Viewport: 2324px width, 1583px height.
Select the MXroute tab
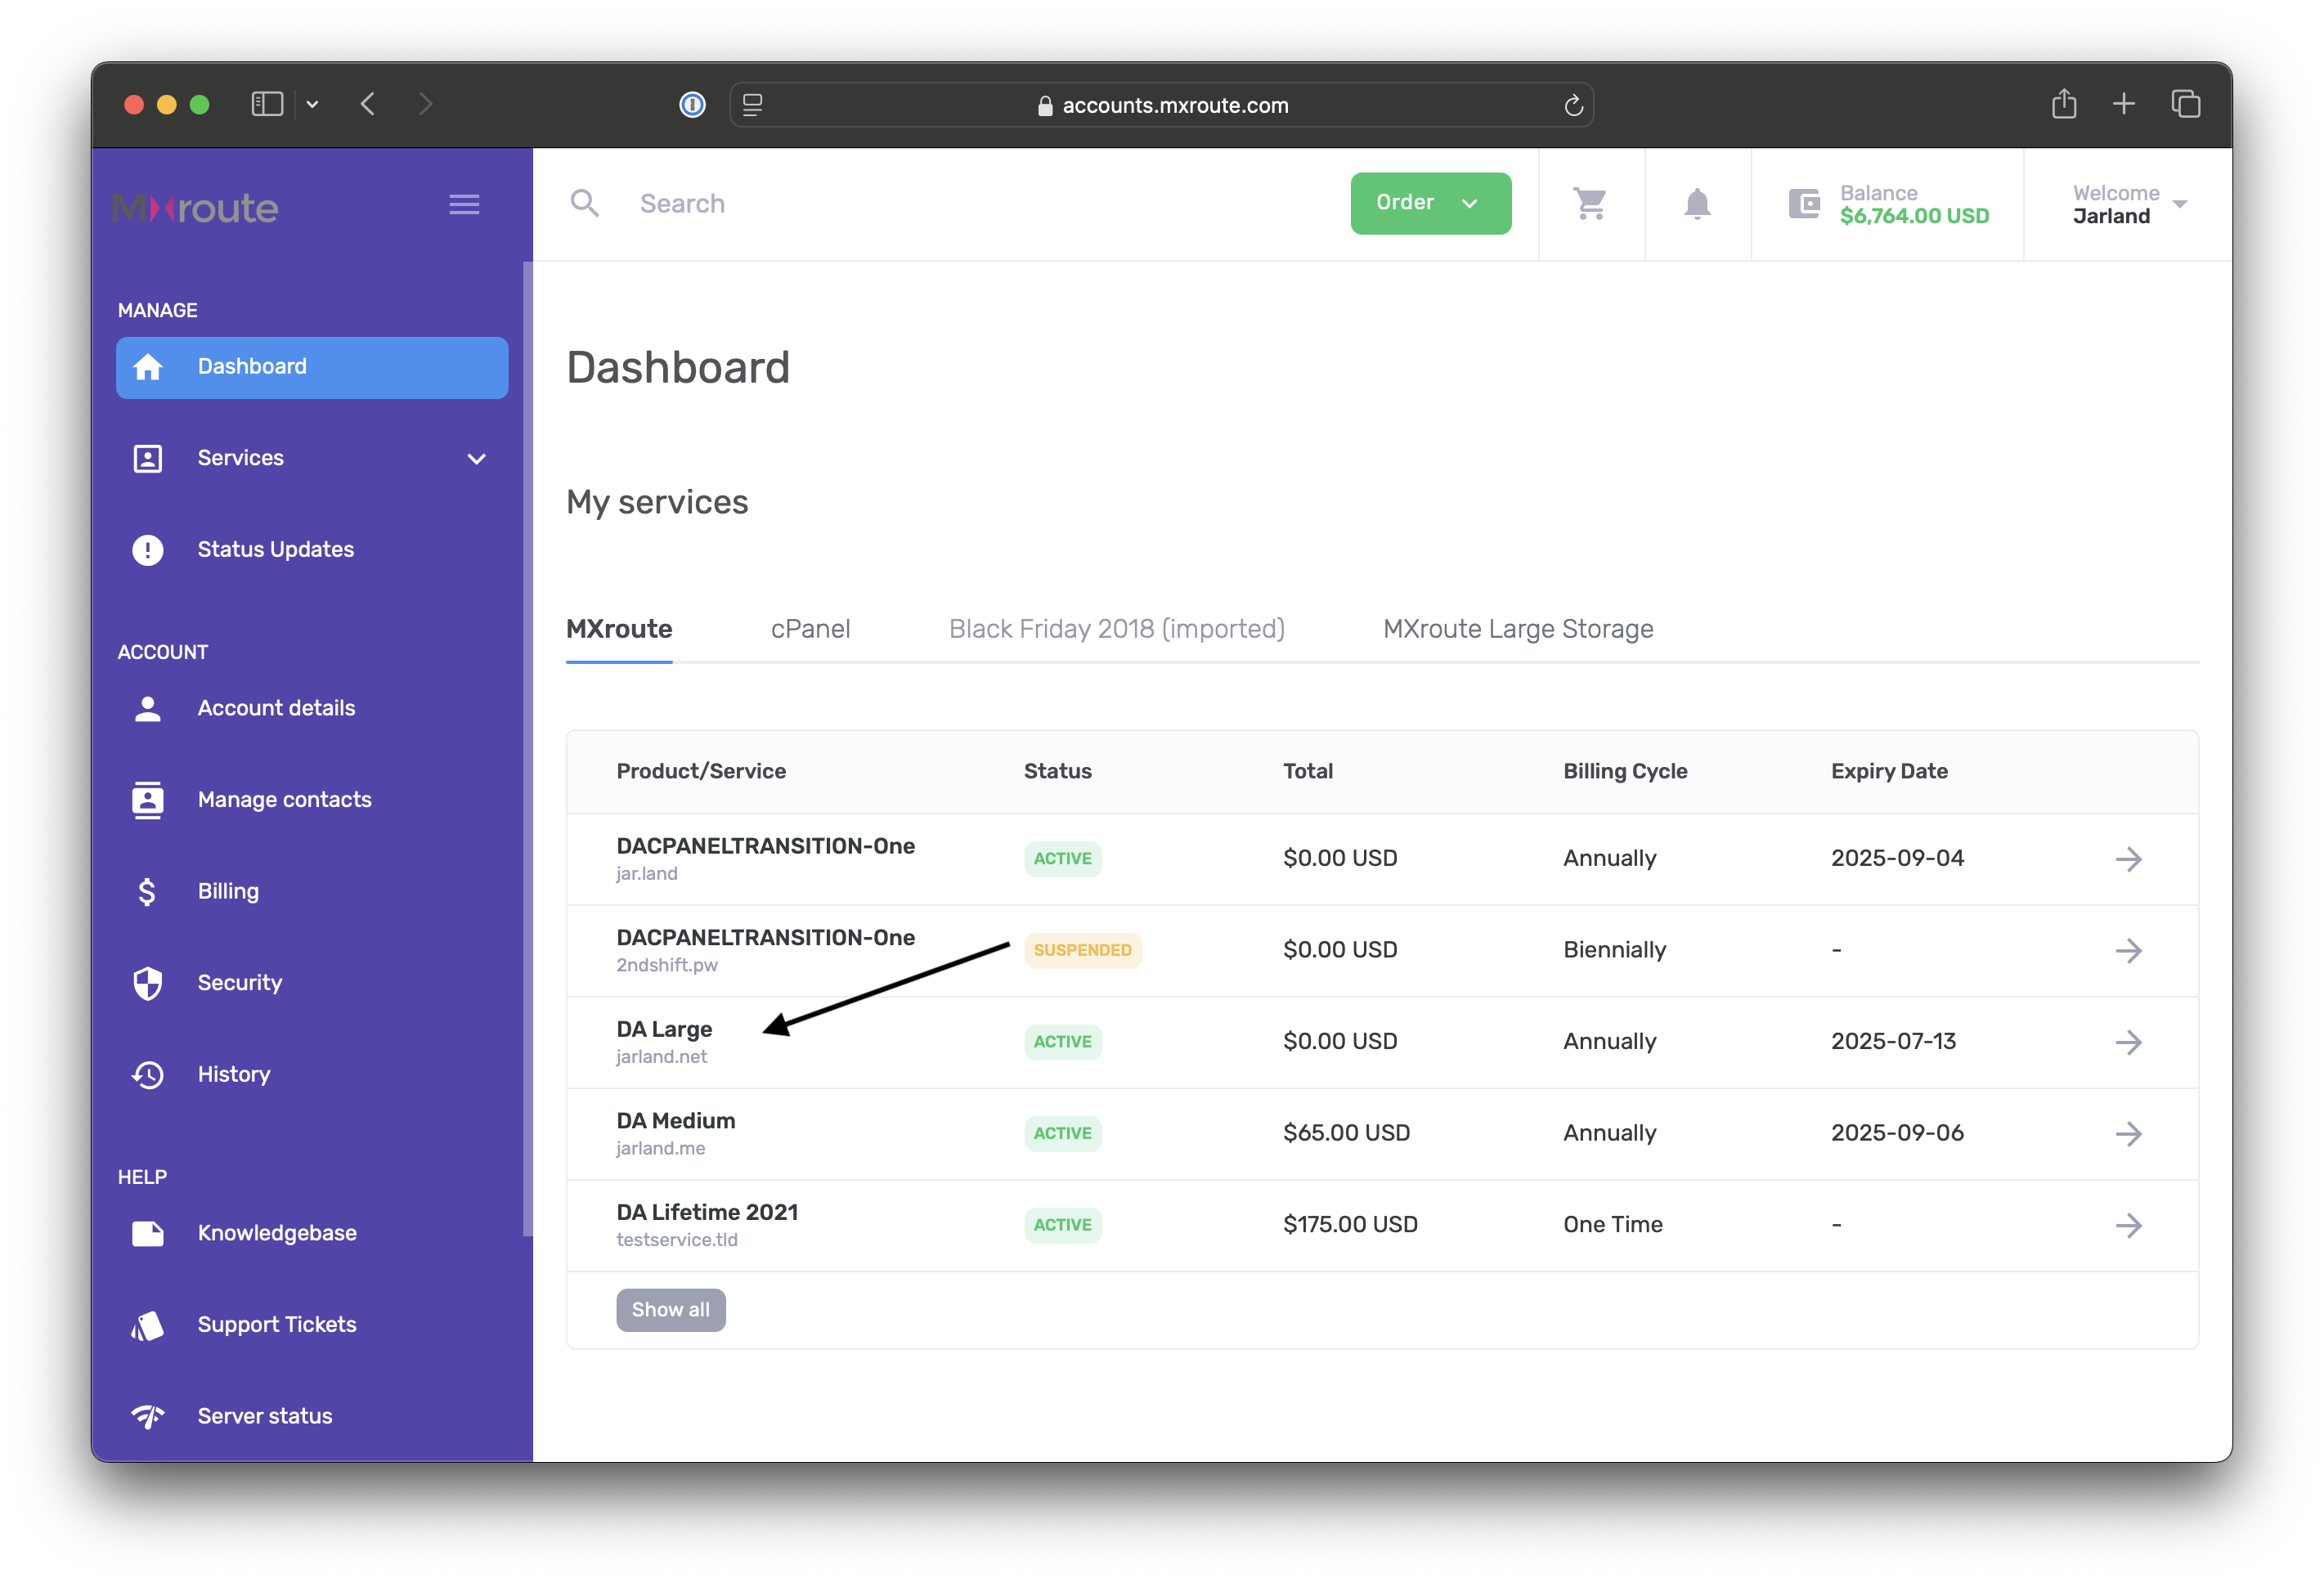pyautogui.click(x=619, y=629)
